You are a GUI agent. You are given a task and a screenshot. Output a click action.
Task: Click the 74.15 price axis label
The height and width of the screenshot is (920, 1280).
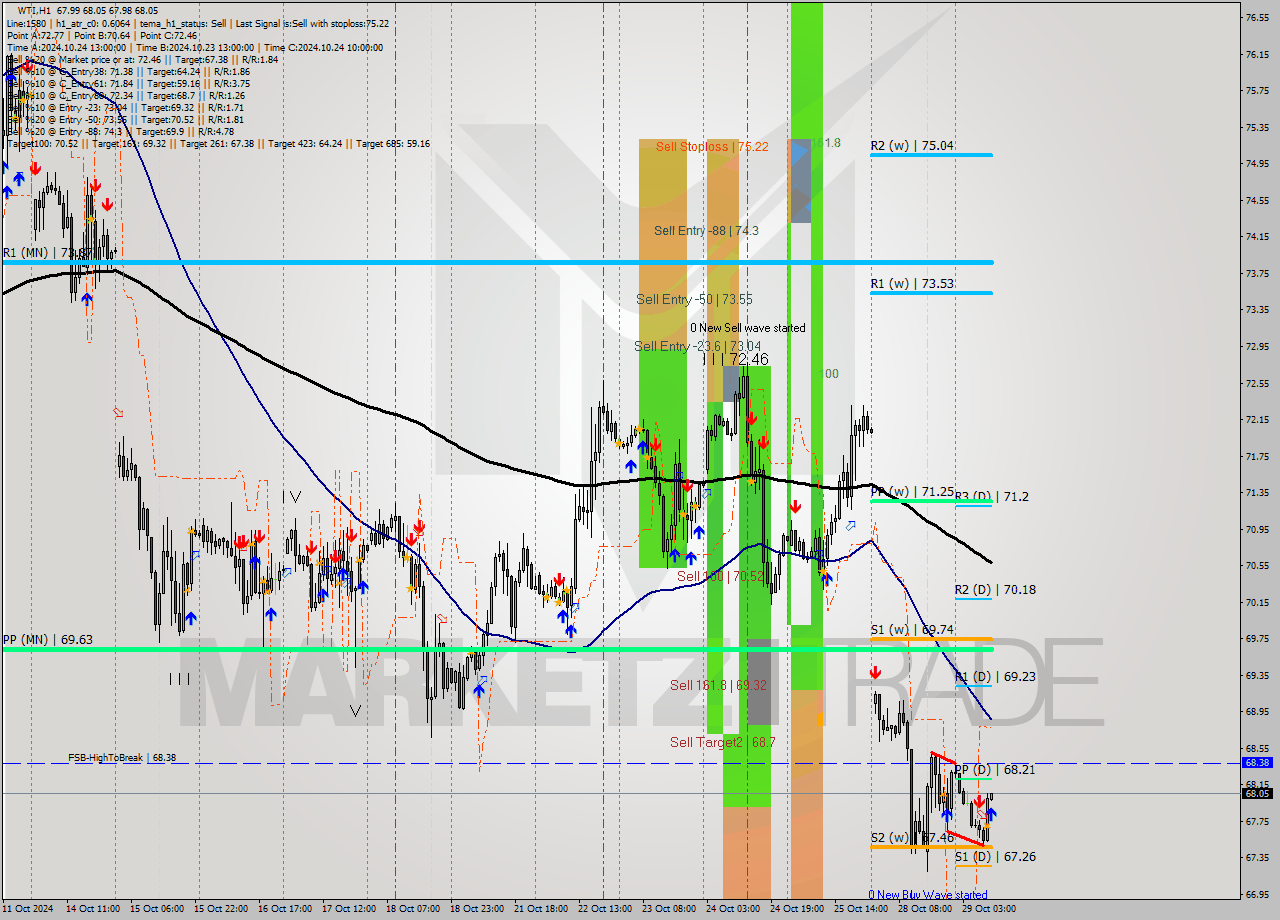point(1257,237)
